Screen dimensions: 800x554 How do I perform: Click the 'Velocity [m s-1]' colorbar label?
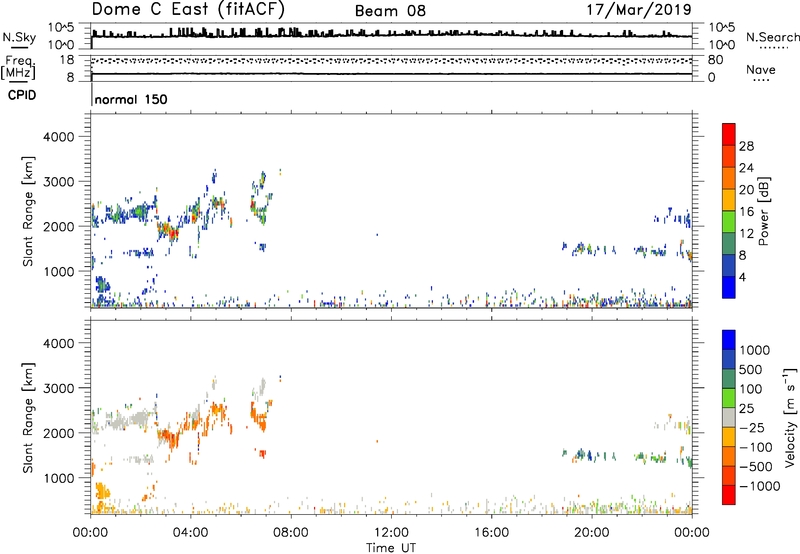(x=790, y=417)
